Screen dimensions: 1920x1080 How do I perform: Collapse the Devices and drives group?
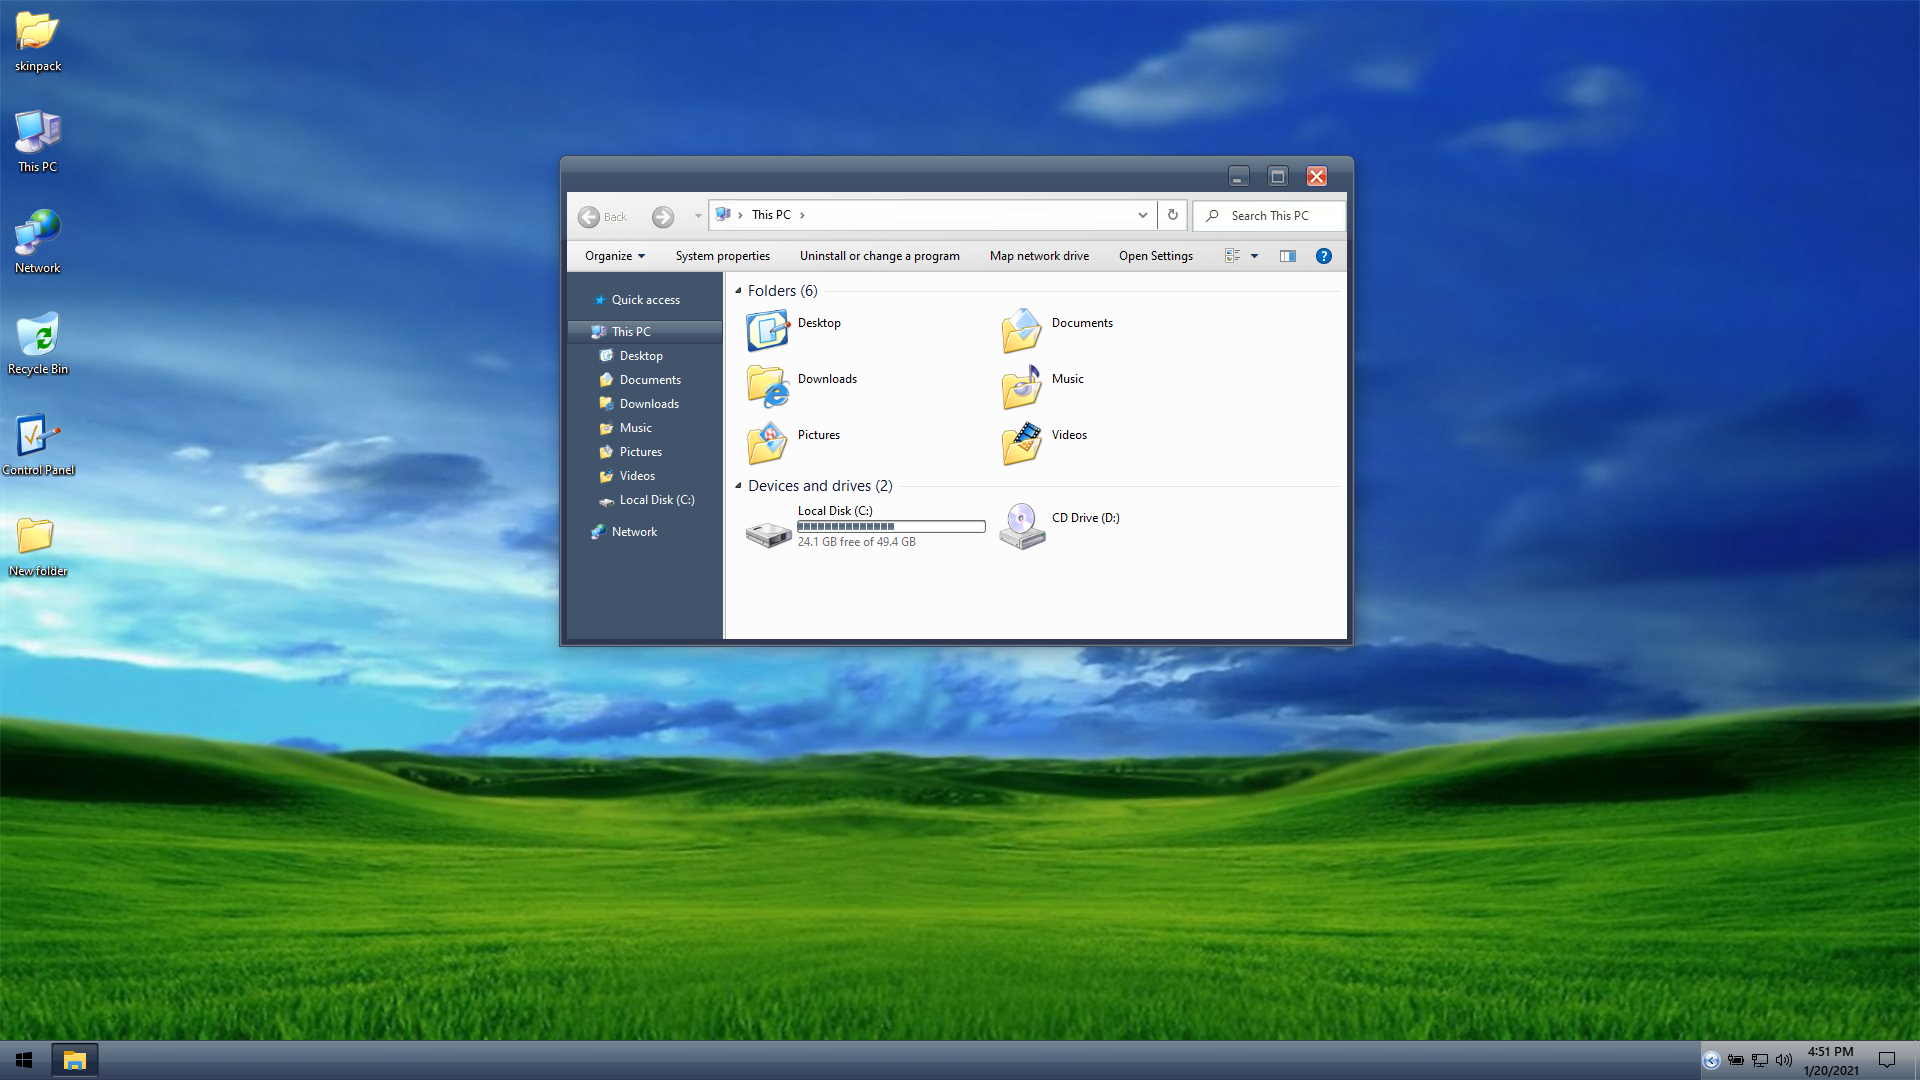738,486
